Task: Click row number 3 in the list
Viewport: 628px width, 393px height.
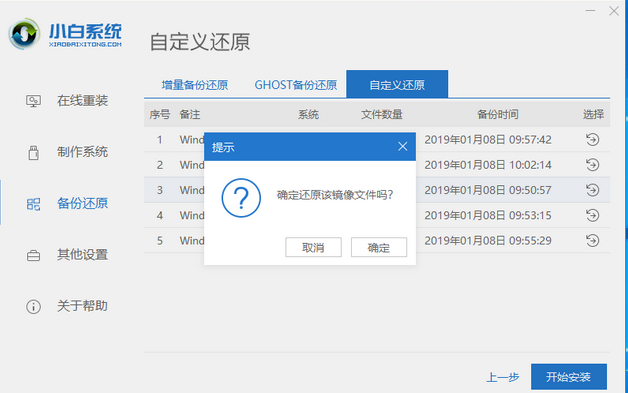Action: coord(160,190)
